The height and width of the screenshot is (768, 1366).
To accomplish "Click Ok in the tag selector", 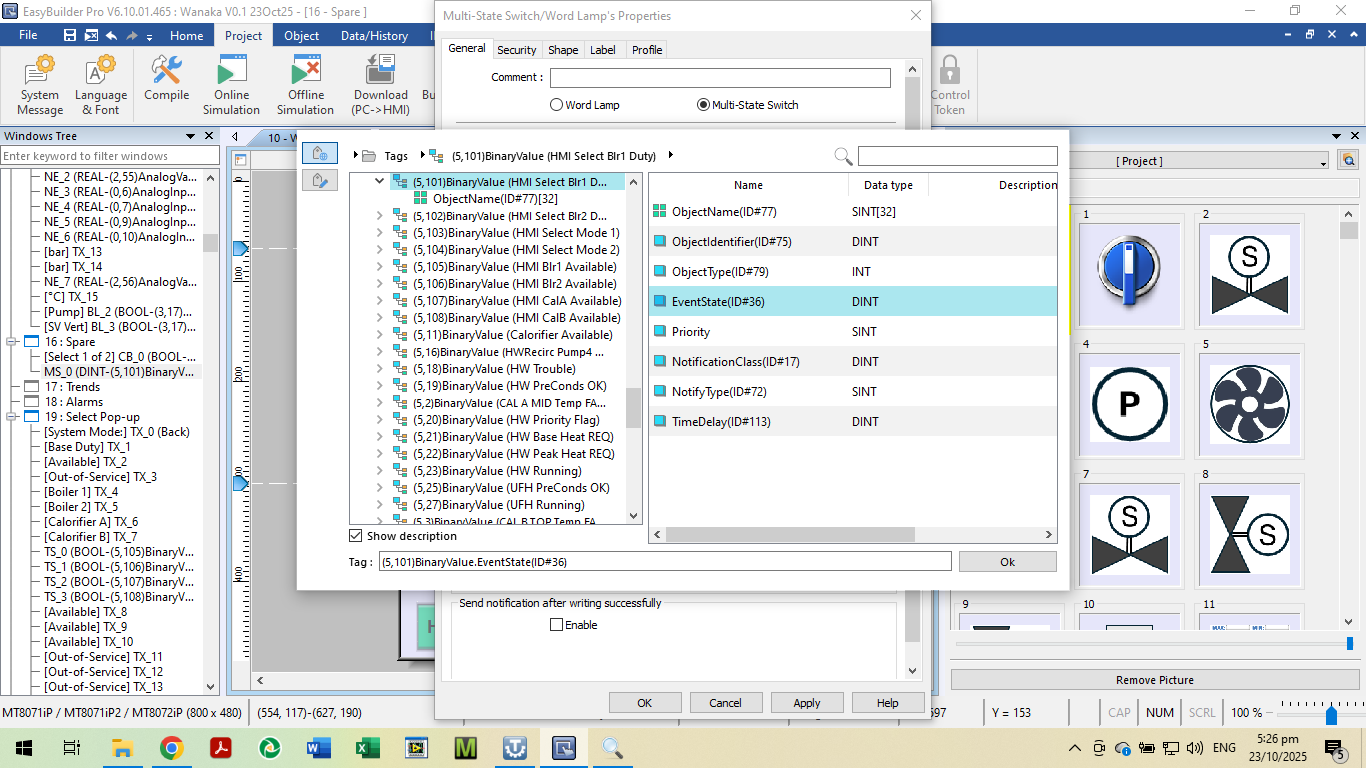I will point(1007,562).
